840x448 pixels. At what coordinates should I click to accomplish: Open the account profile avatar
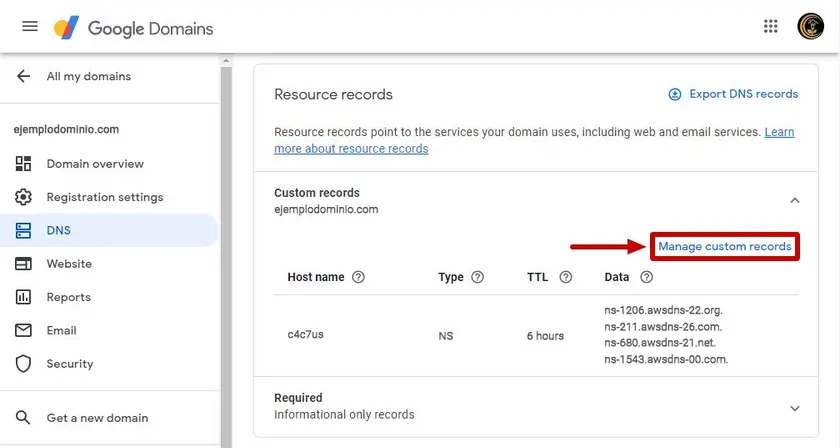coord(810,26)
